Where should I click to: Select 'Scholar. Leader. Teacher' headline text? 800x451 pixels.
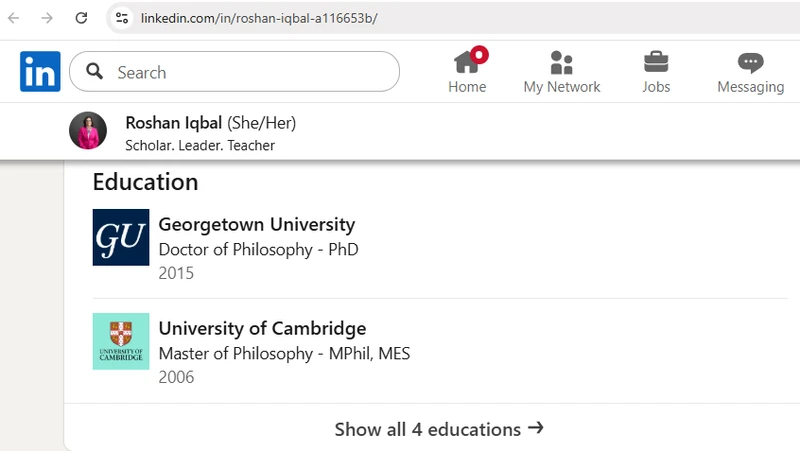200,145
